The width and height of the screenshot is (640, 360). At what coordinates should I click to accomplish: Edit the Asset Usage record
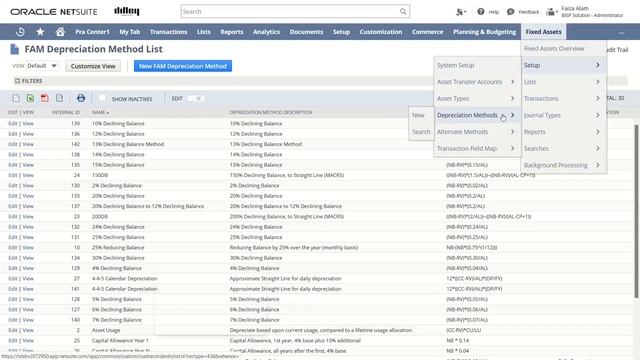coord(13,330)
